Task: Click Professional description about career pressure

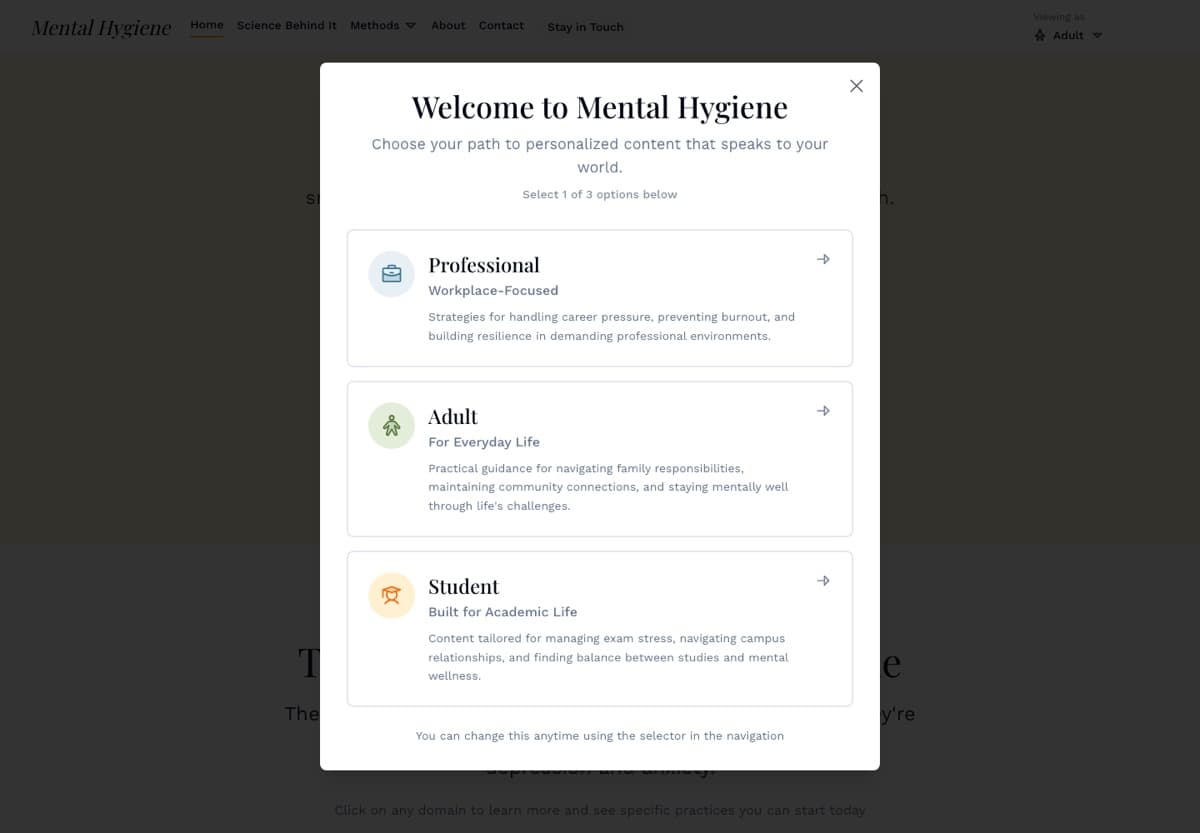Action: coord(612,326)
